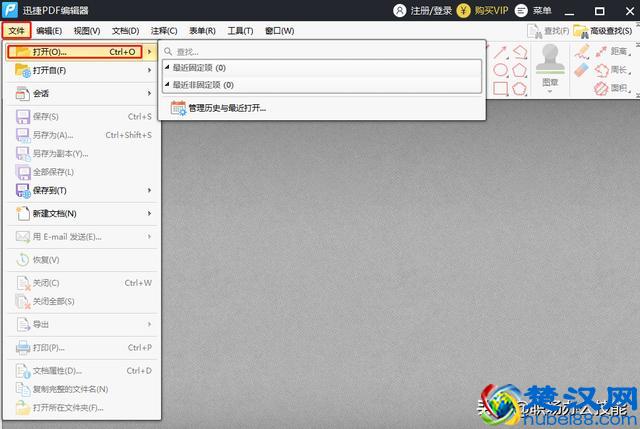
Task: Choose 另存为副本(Y)... menu entry
Action: tap(82, 153)
